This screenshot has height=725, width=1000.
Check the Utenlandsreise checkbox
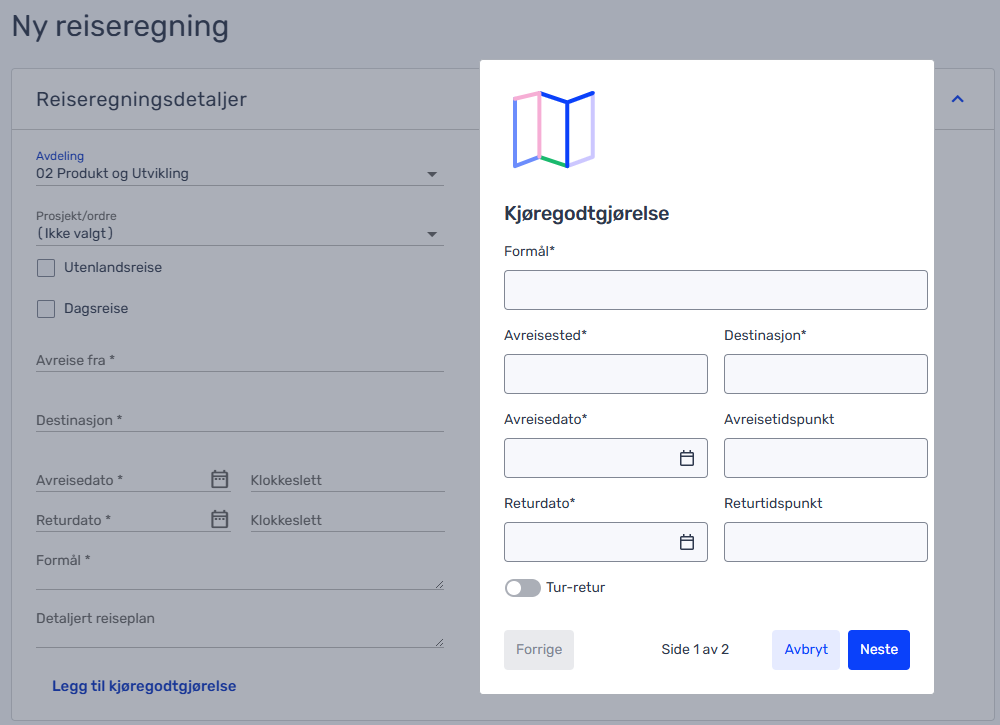45,267
